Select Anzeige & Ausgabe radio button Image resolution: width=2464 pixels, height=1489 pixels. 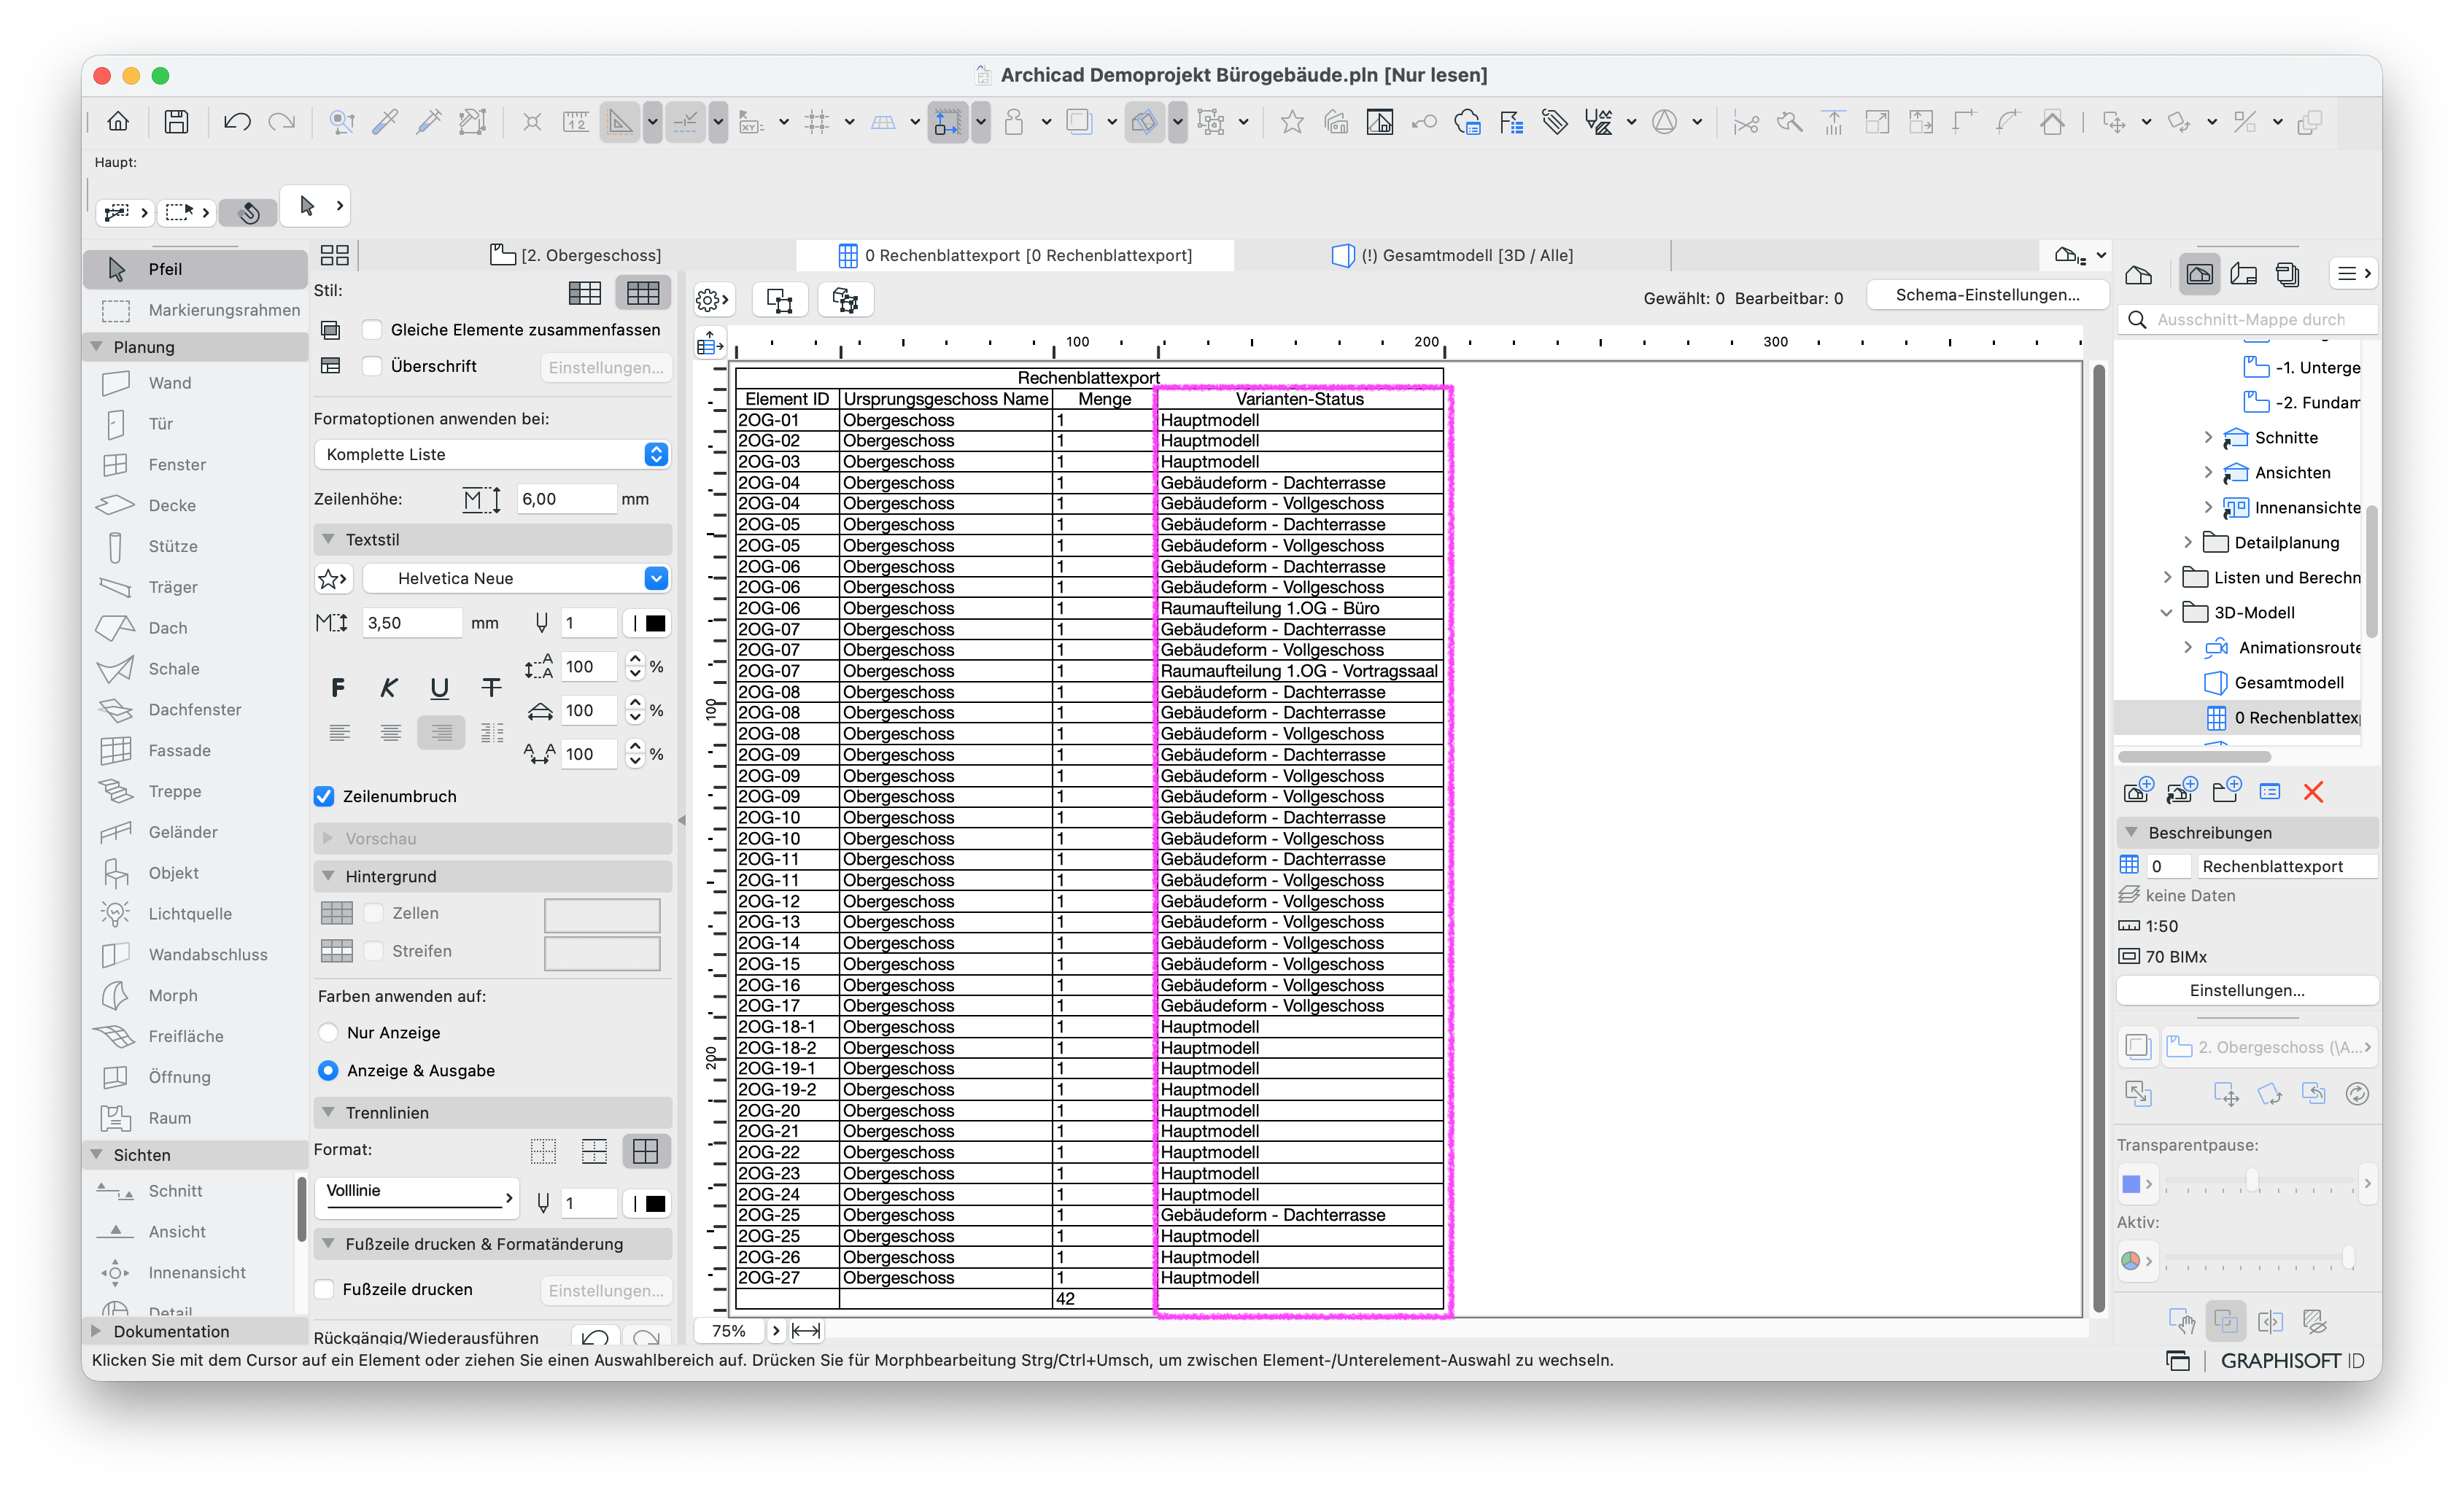pyautogui.click(x=328, y=1071)
